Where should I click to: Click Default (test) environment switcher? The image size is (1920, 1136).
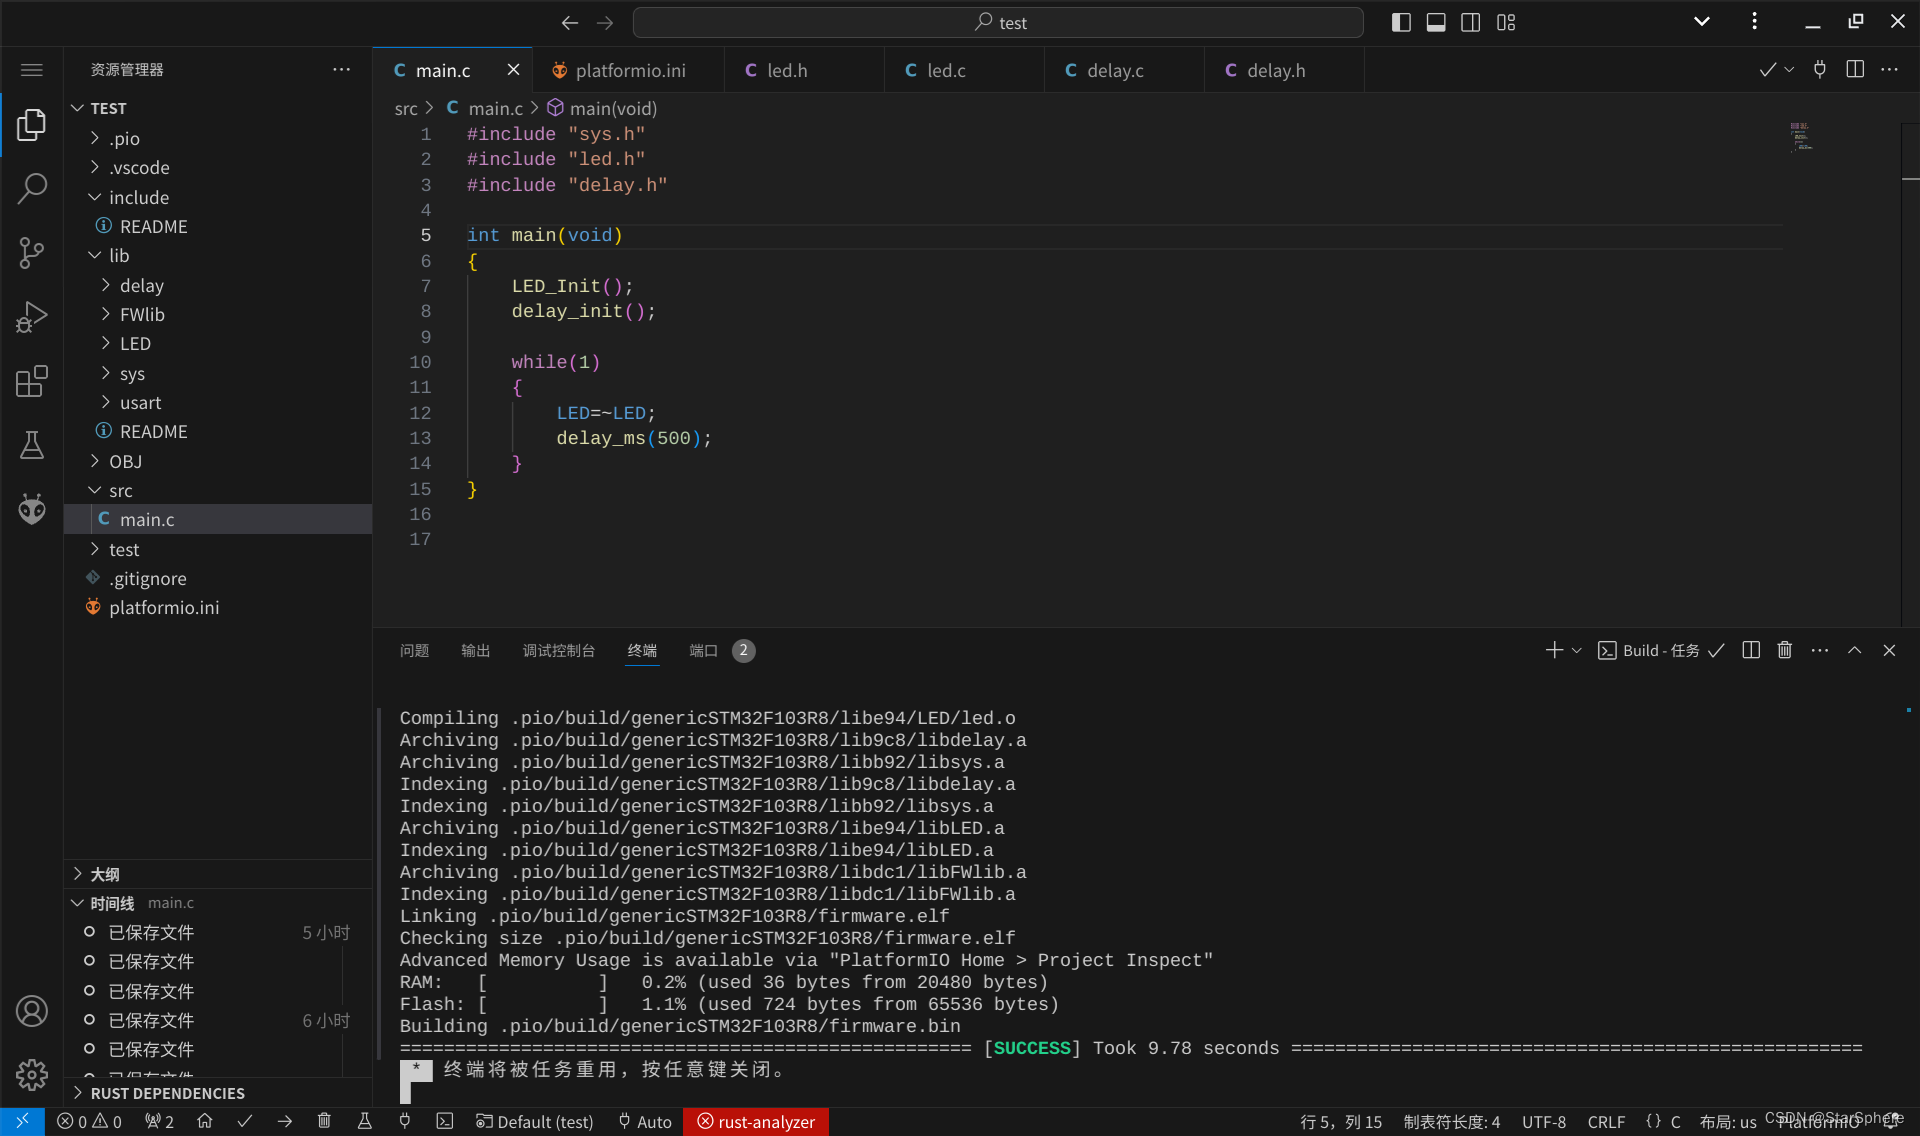point(535,1121)
